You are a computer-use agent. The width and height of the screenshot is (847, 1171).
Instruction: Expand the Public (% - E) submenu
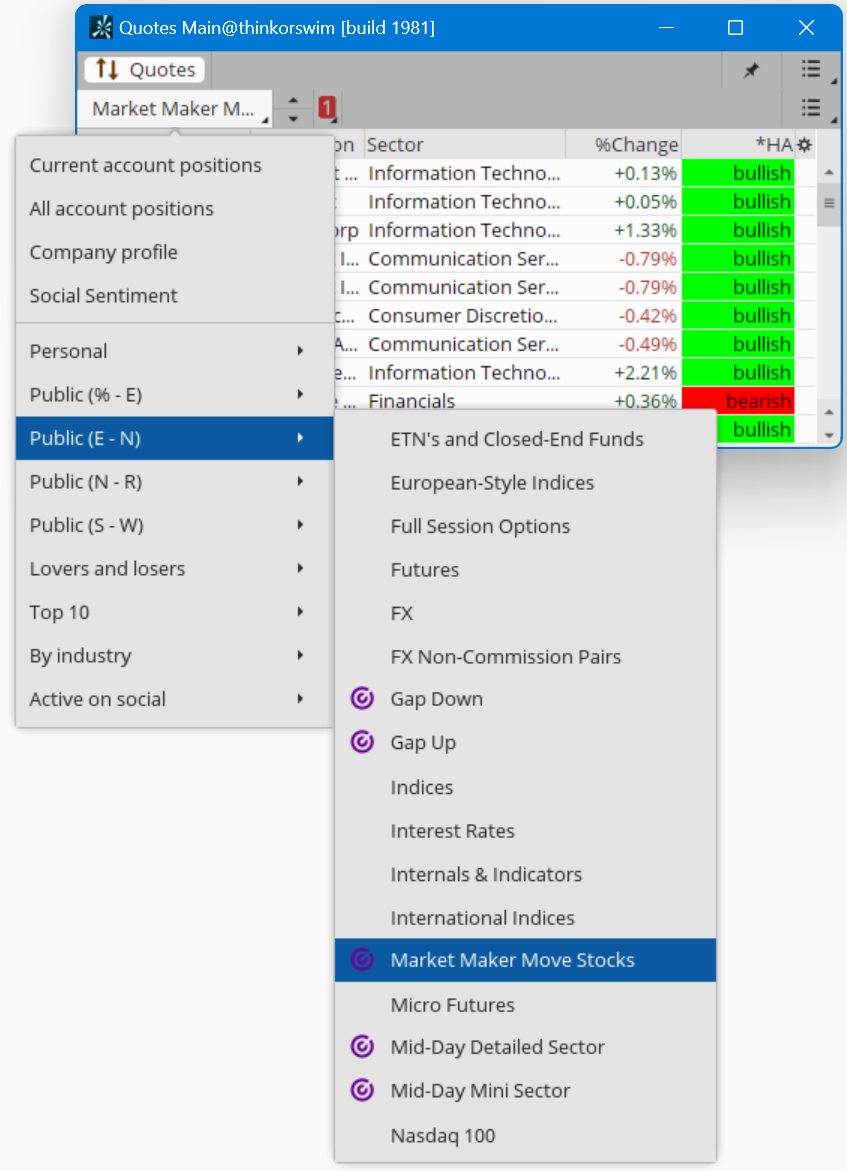coord(174,394)
